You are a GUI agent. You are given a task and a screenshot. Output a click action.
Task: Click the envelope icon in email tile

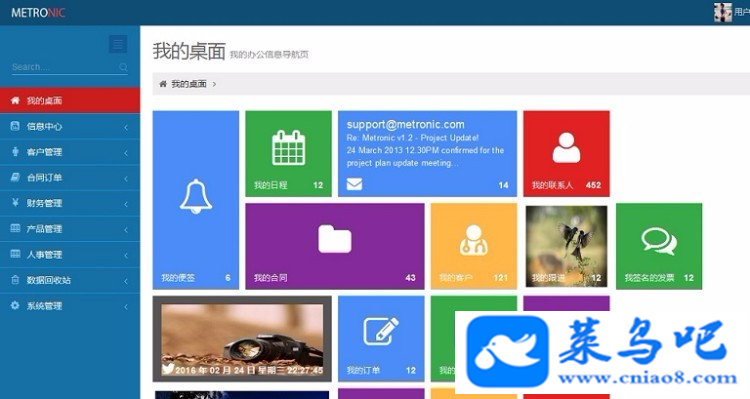click(354, 184)
